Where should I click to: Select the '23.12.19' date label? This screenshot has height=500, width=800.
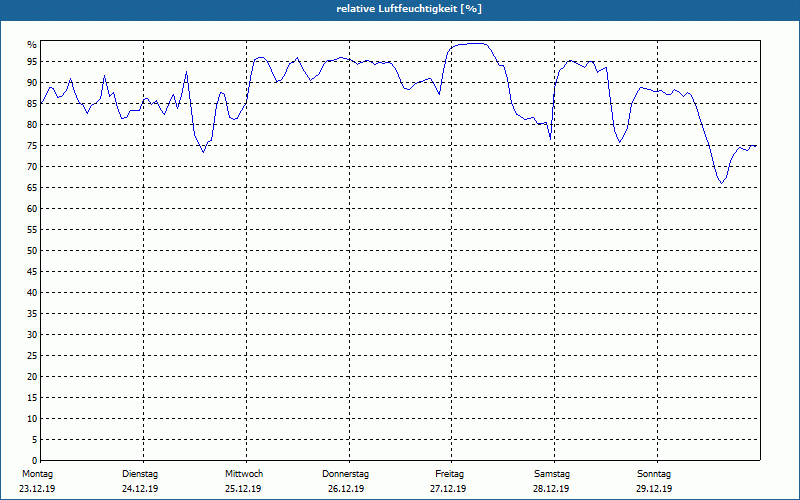[x=37, y=489]
